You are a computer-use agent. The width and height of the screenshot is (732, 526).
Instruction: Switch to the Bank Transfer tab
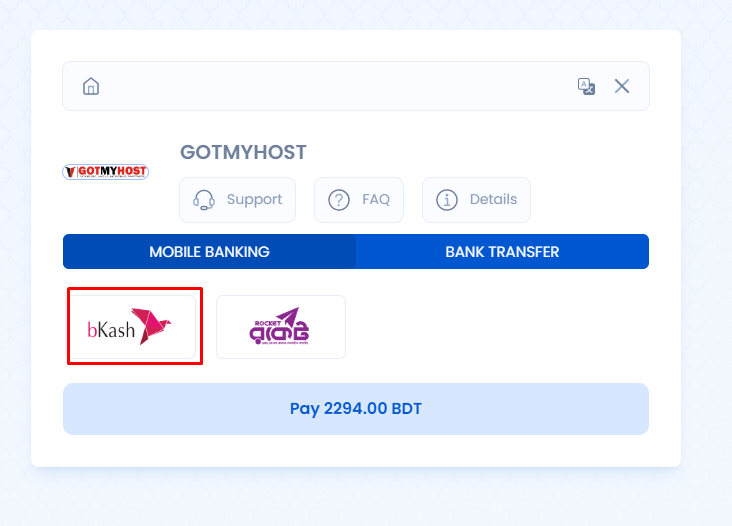coord(502,252)
